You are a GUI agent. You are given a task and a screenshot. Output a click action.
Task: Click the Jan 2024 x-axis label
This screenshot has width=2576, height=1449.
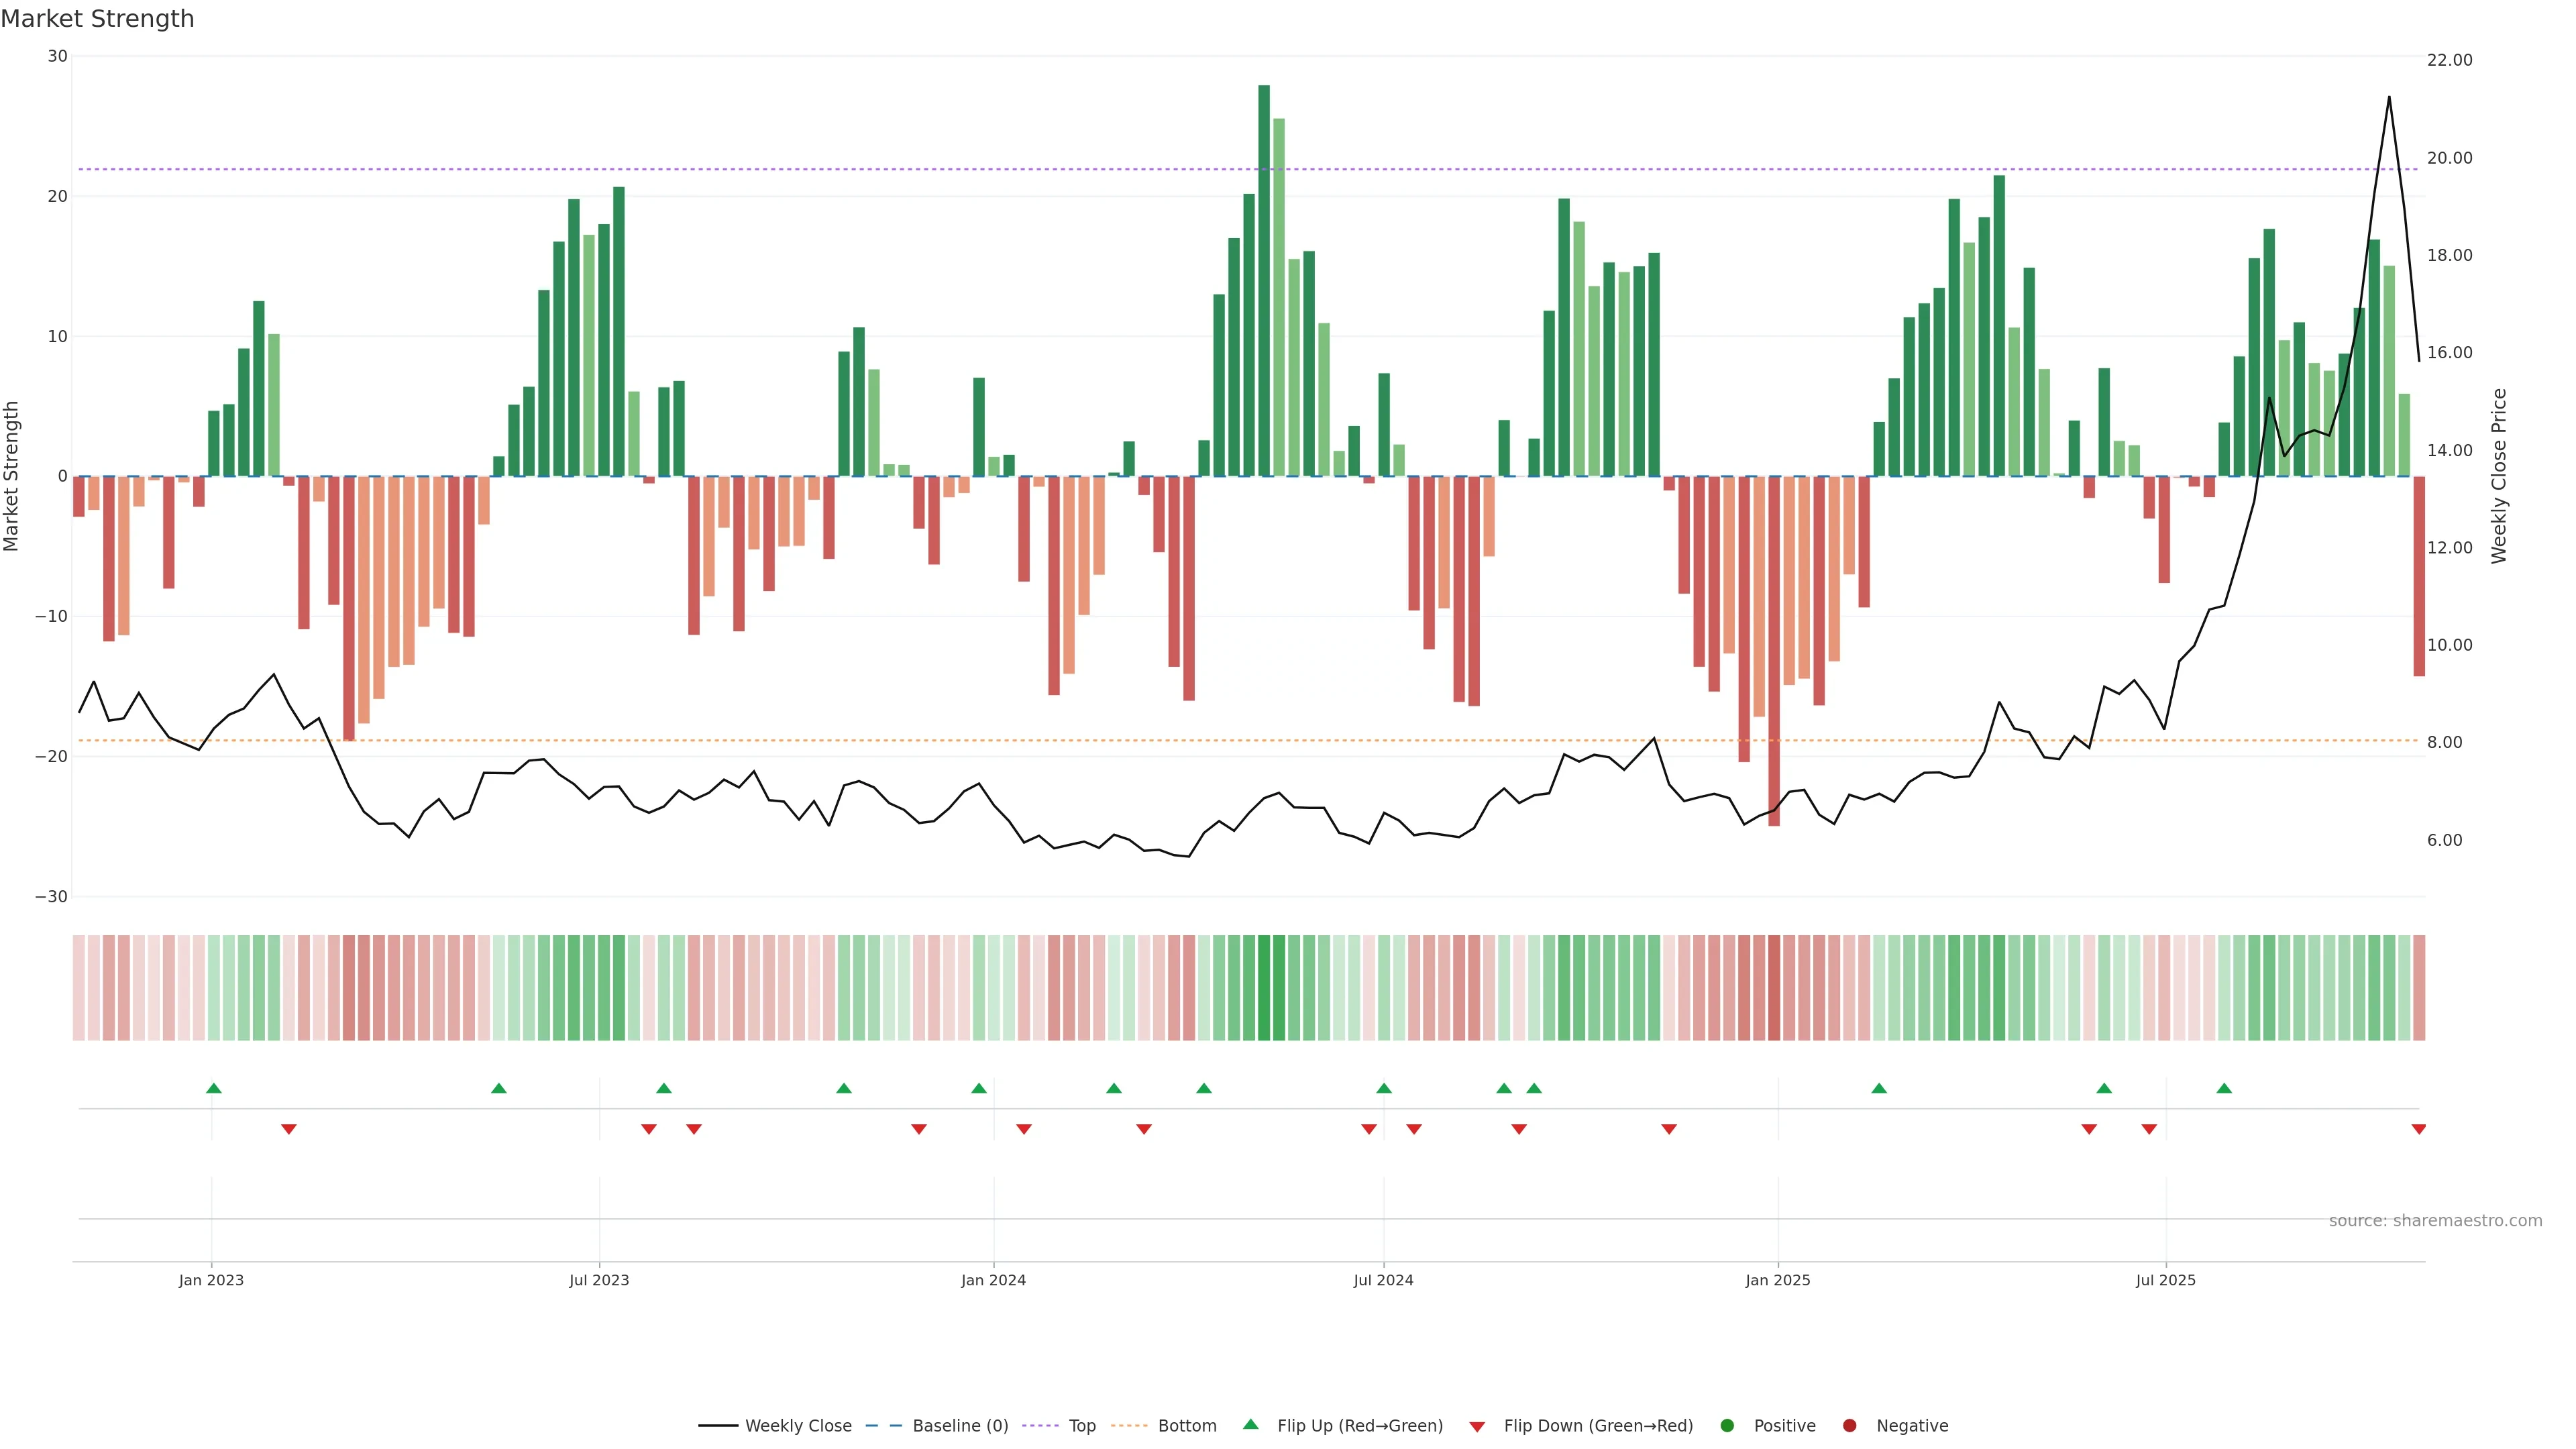[x=993, y=1280]
